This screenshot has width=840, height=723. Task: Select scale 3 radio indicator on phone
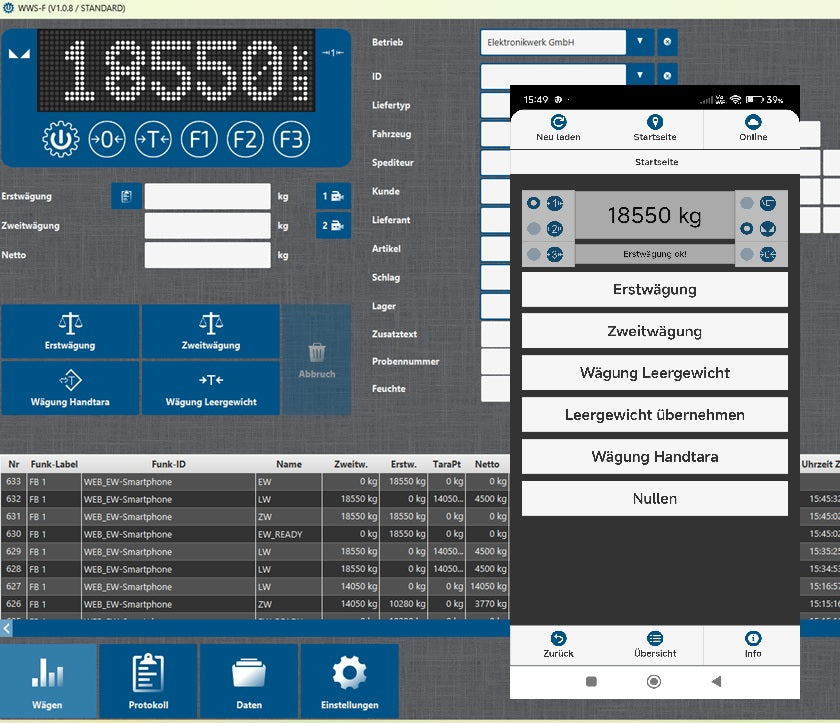[535, 255]
